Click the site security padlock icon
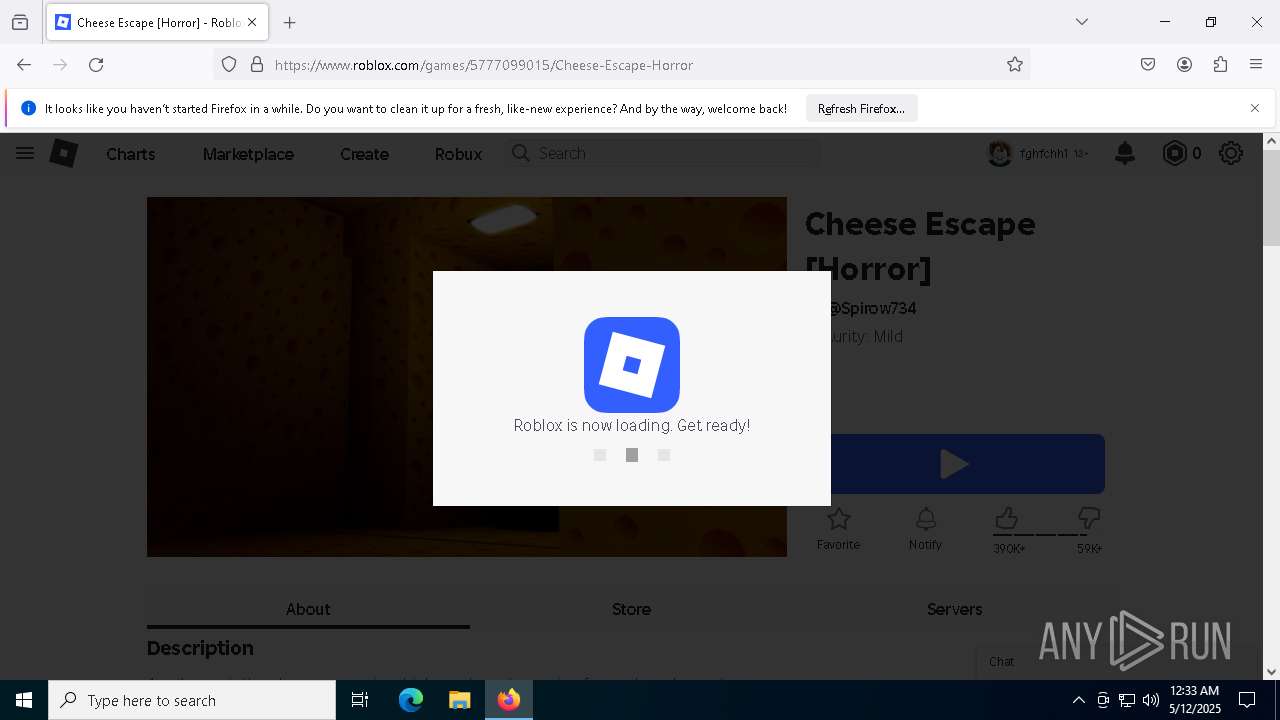Screen dimensions: 1280x720 tap(257, 65)
